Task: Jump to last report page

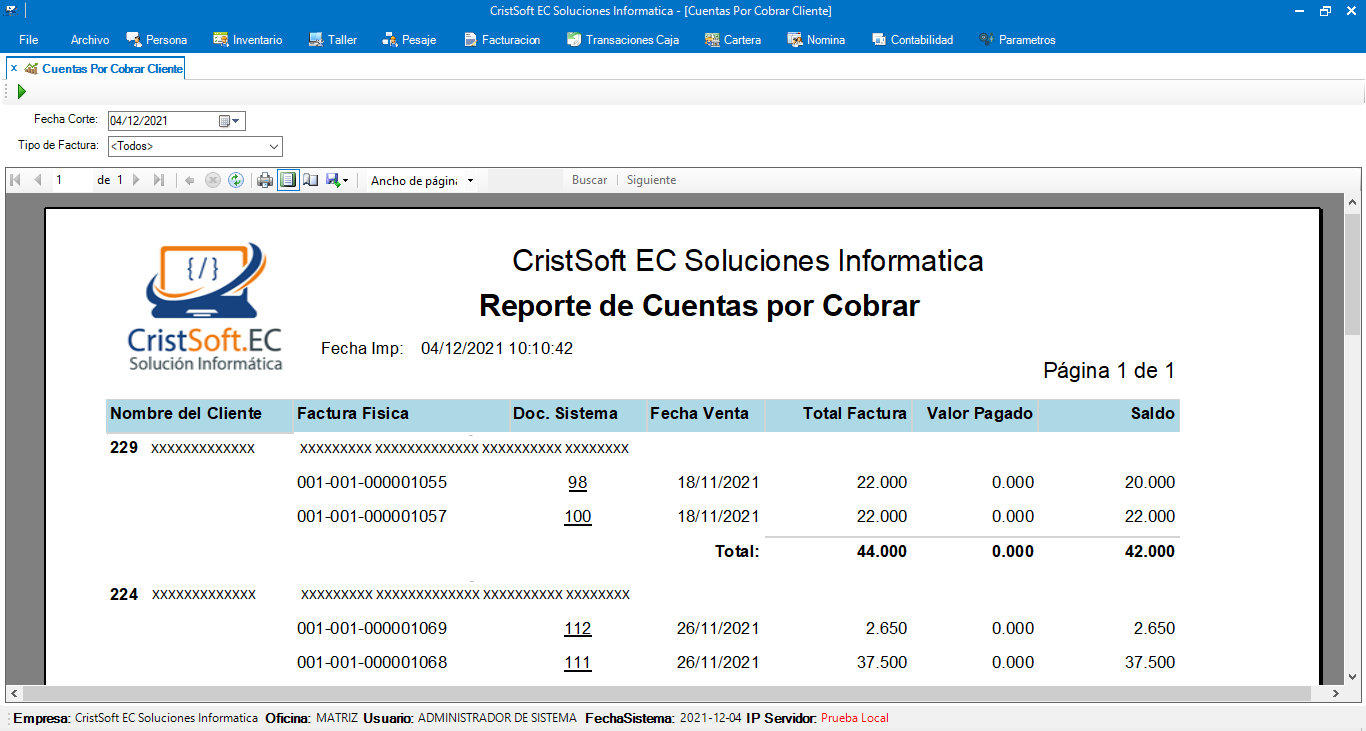Action: [159, 180]
